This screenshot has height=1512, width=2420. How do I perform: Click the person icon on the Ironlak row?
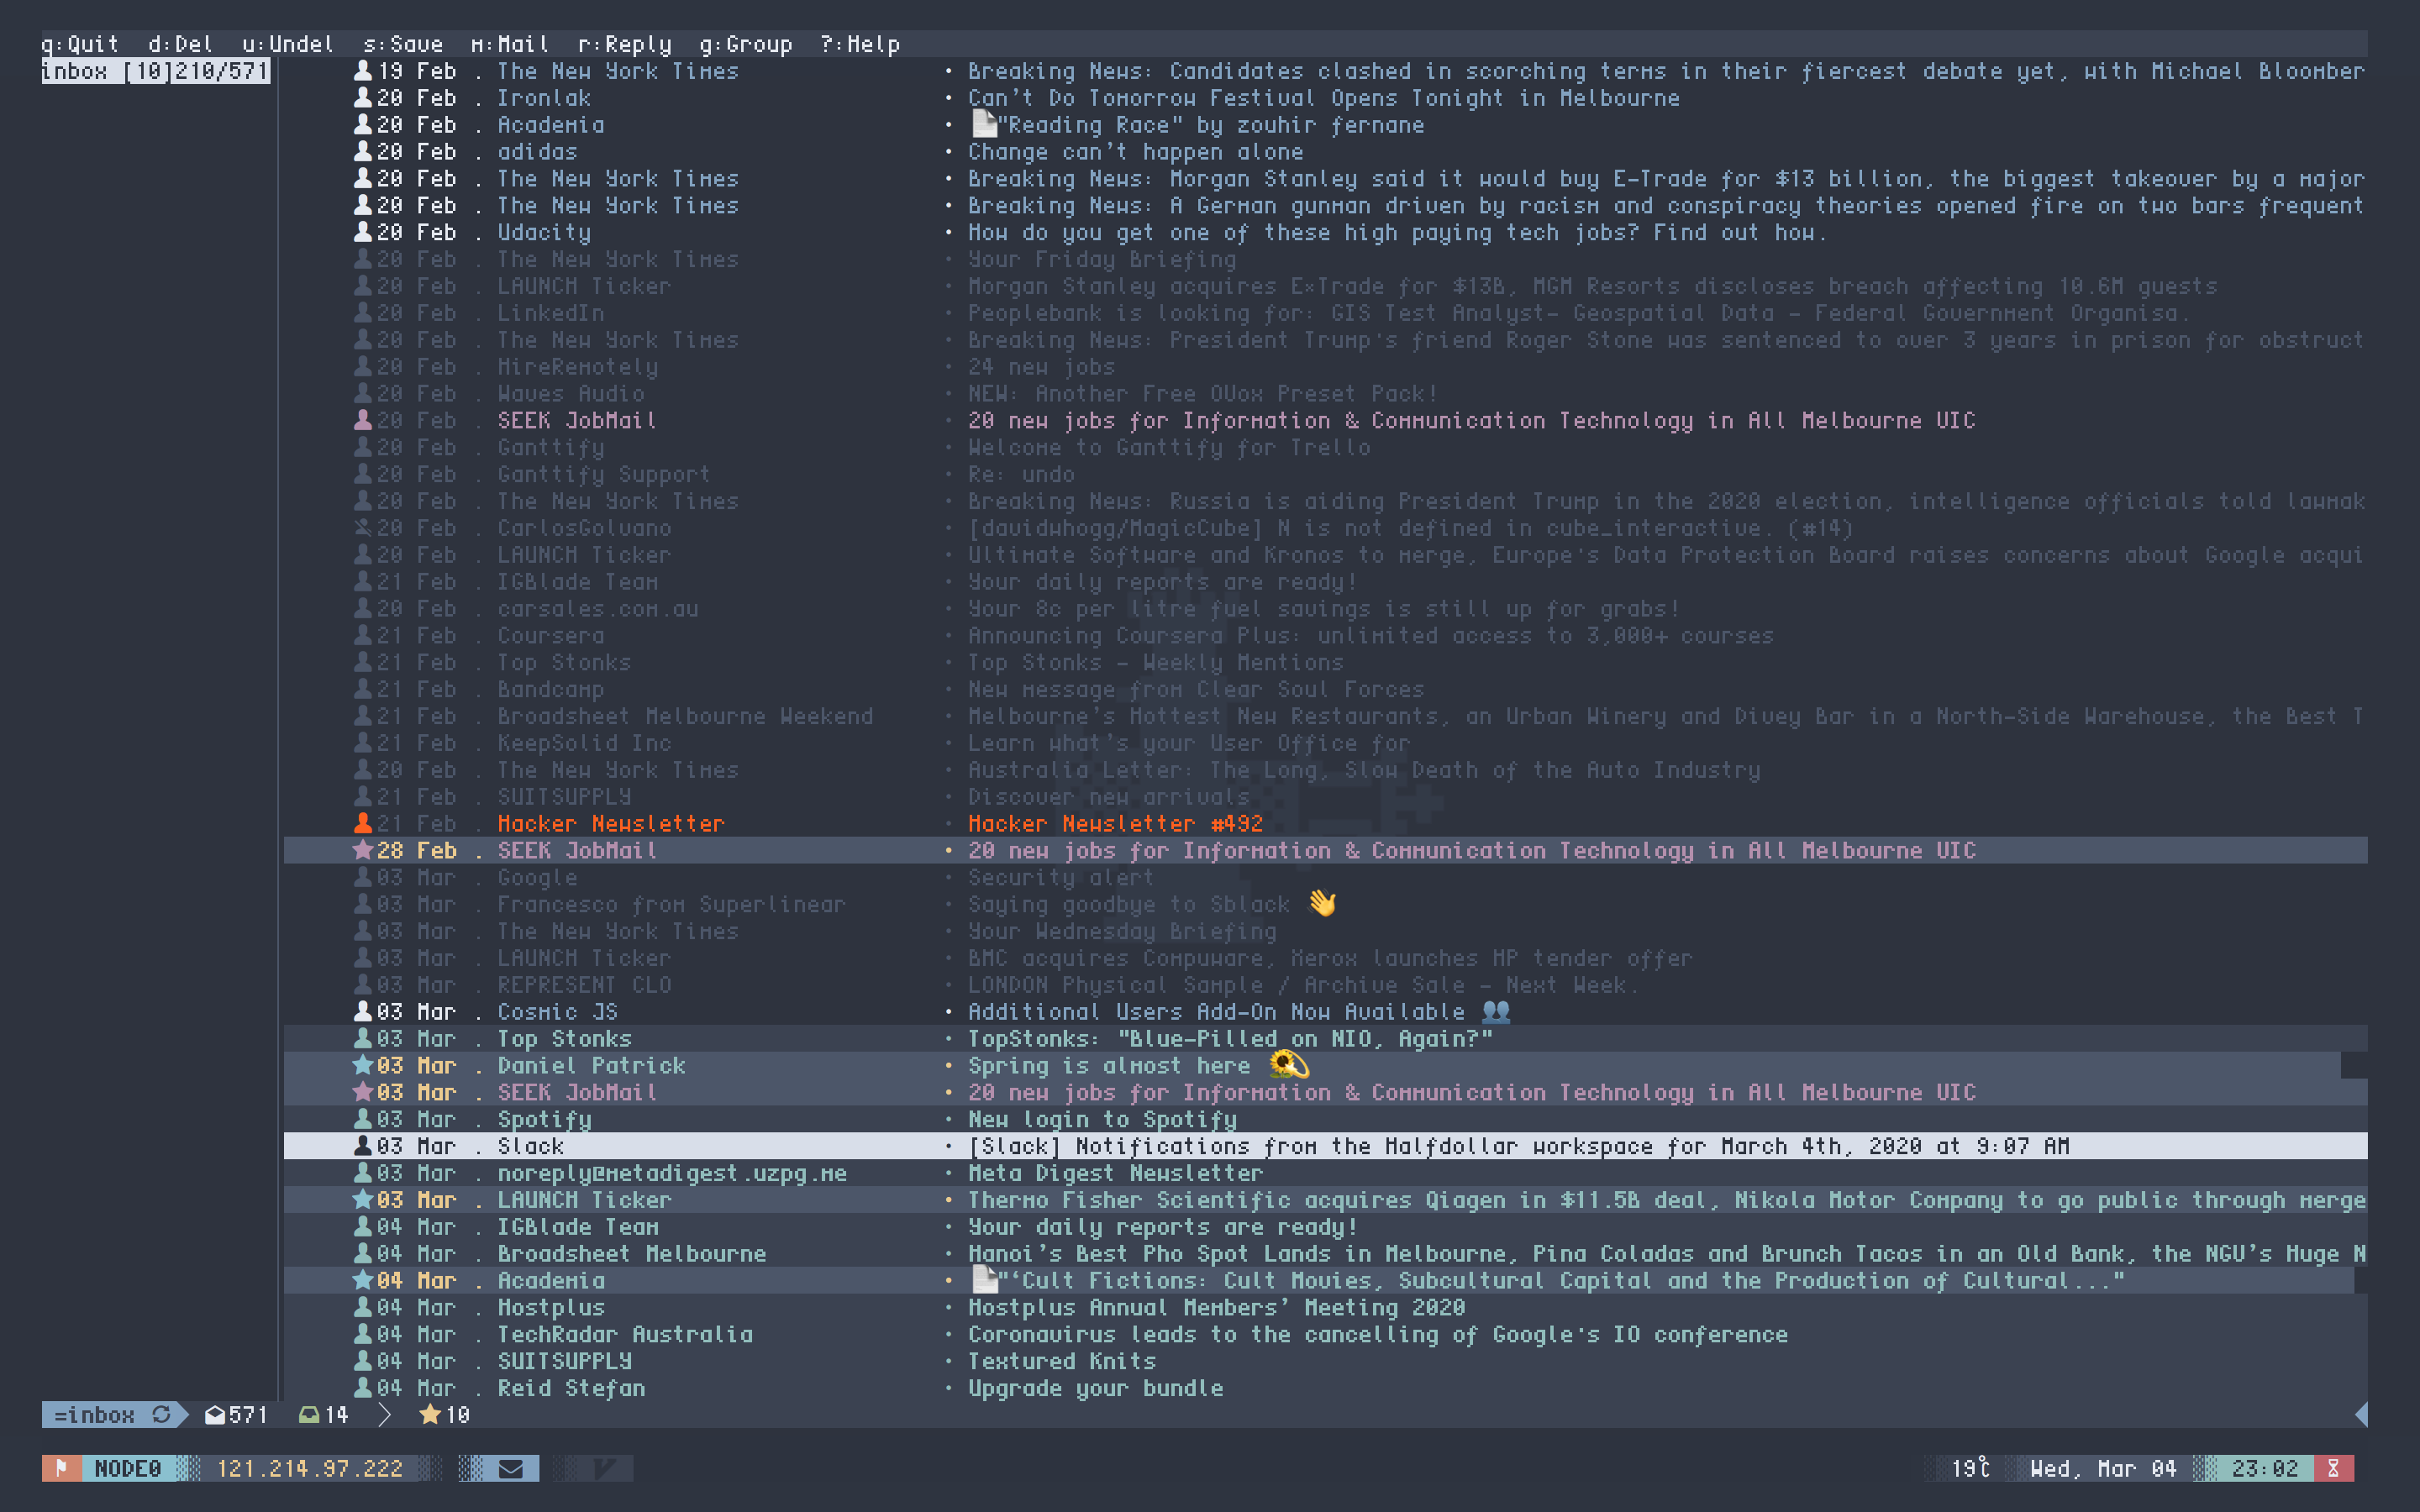[363, 98]
